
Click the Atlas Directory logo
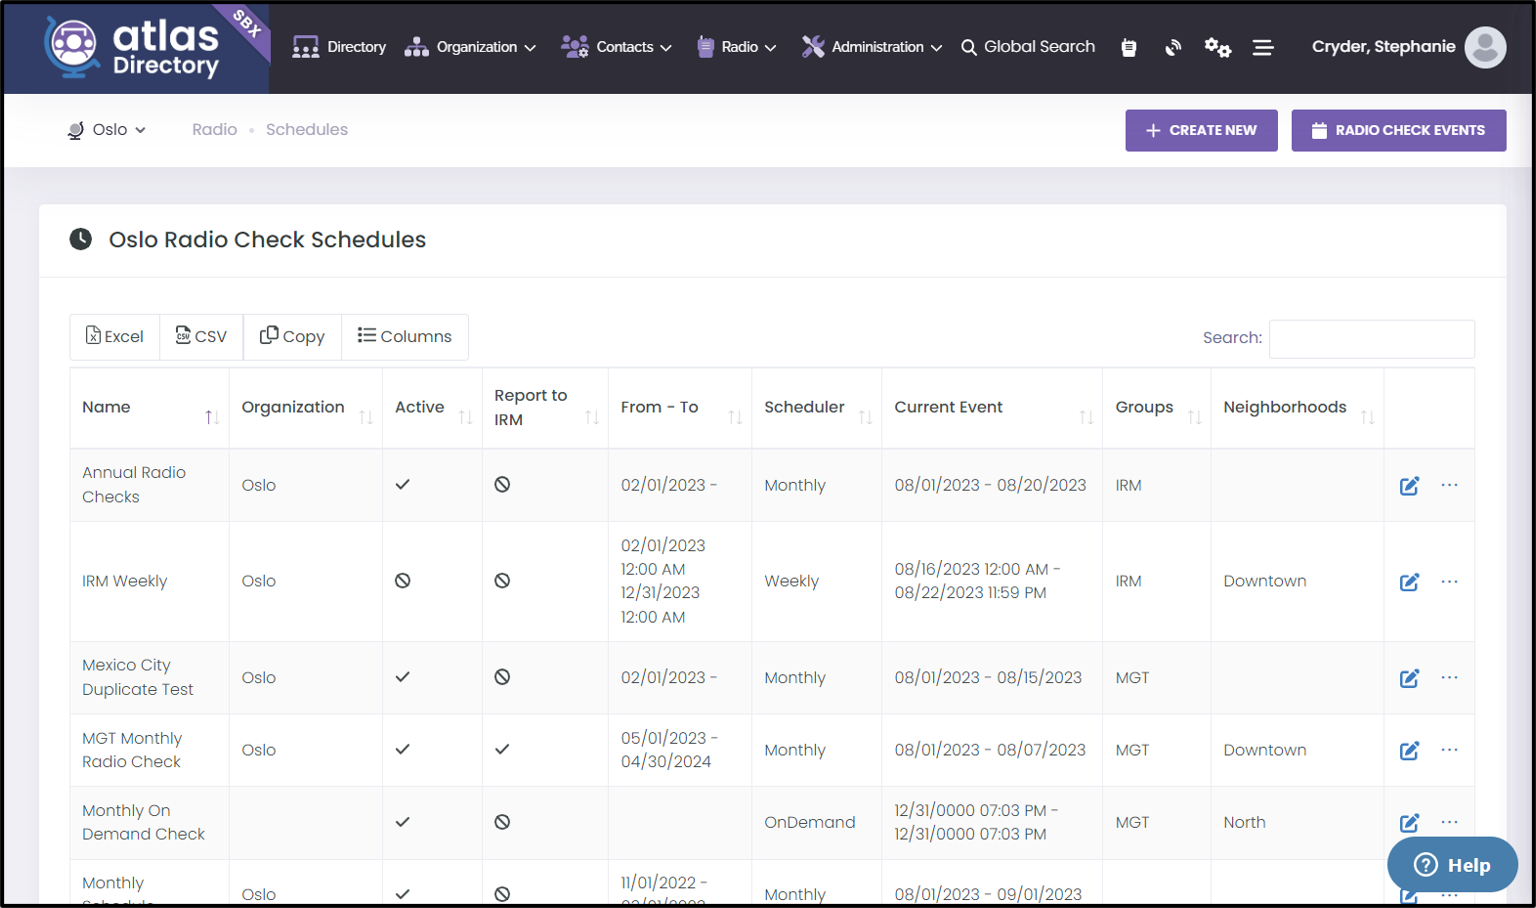(x=132, y=48)
